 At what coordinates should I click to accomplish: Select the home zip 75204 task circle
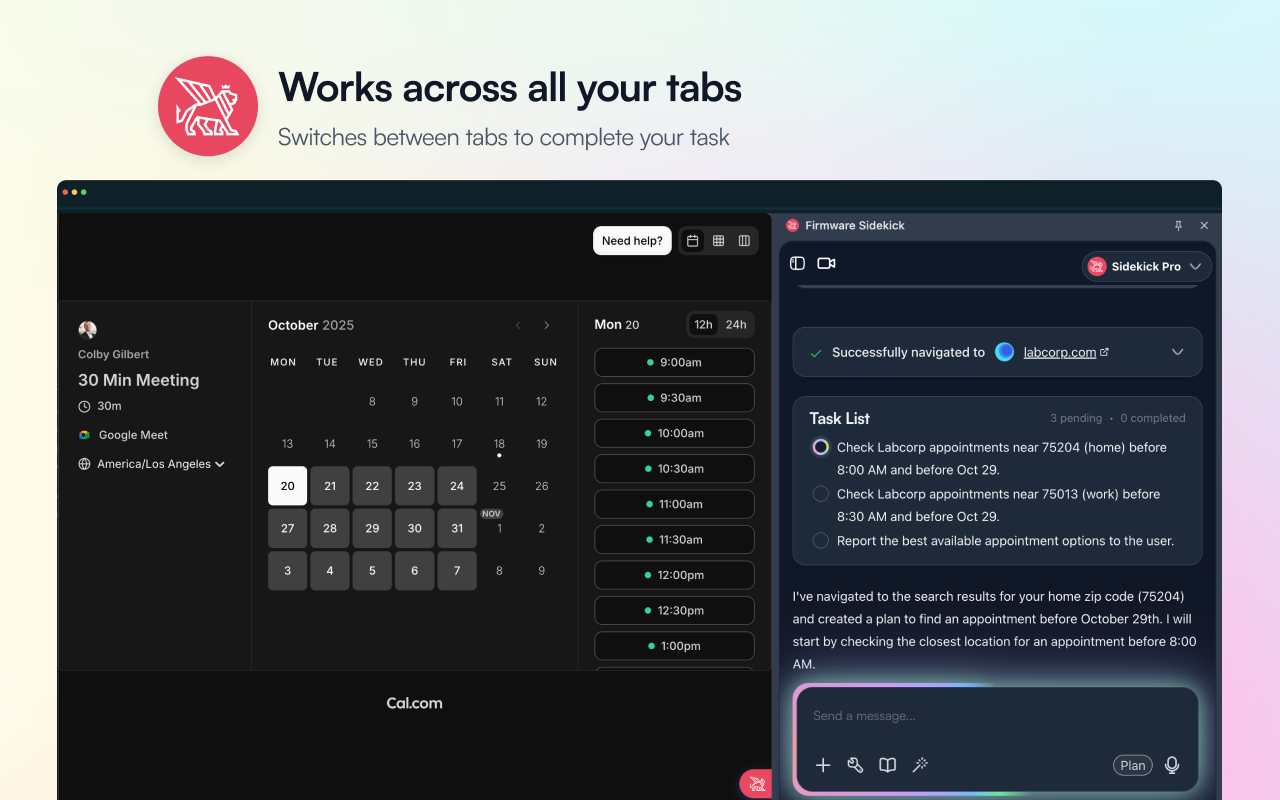(821, 447)
